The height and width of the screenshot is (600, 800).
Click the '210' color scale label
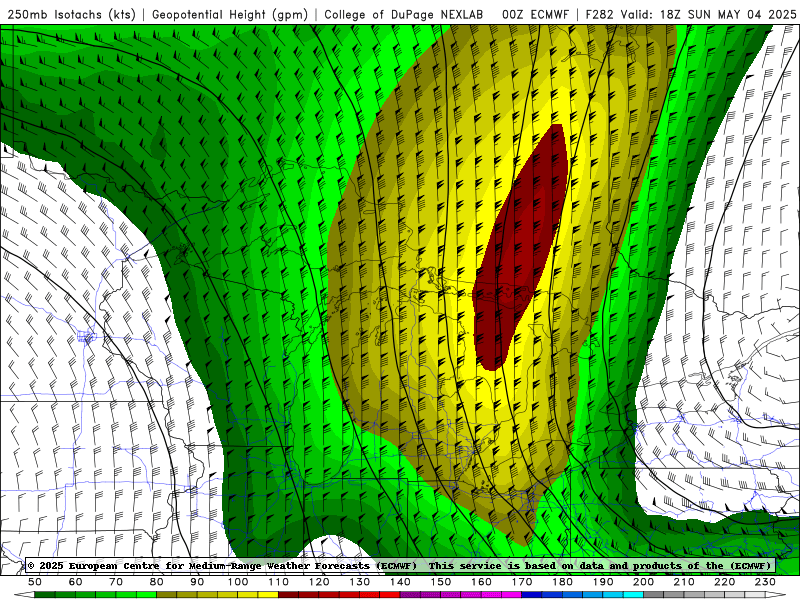point(684,582)
